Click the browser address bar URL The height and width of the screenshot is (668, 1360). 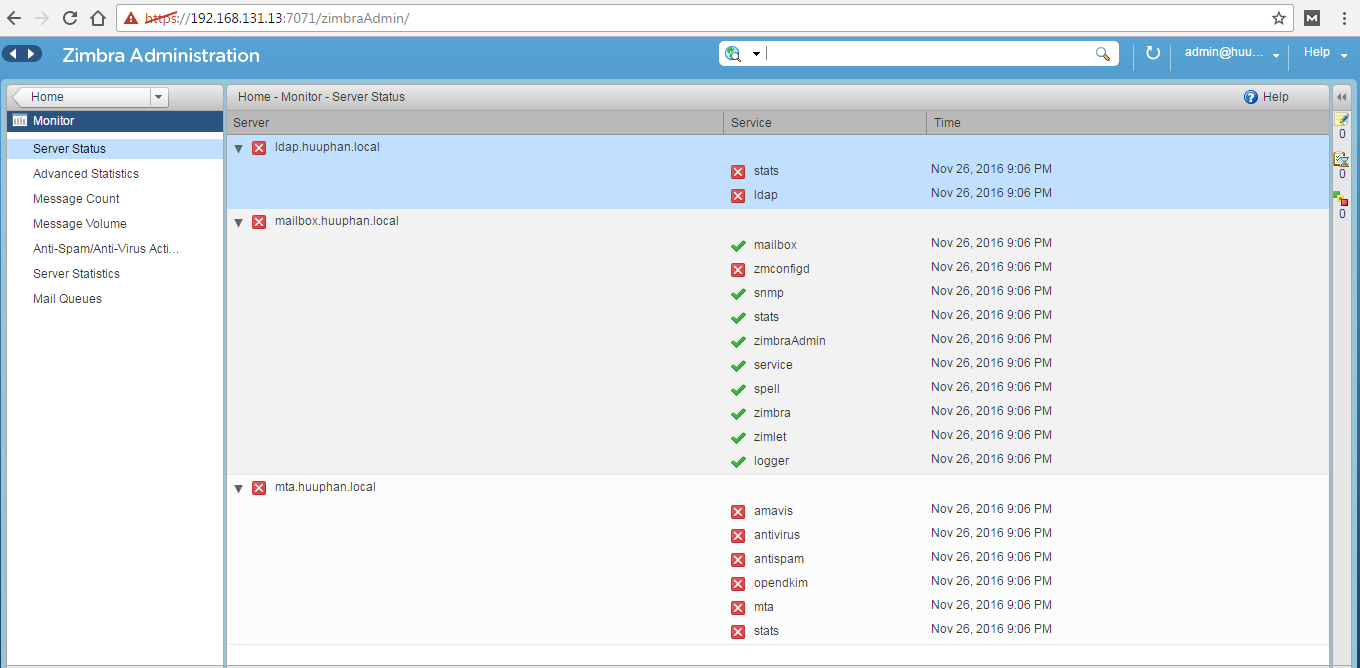tap(277, 18)
